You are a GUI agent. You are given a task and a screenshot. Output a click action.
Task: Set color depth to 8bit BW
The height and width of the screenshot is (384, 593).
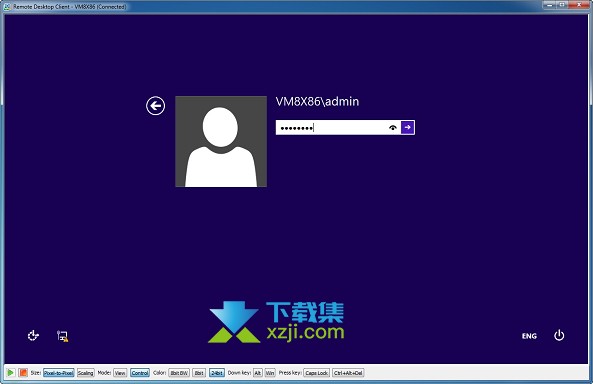179,373
